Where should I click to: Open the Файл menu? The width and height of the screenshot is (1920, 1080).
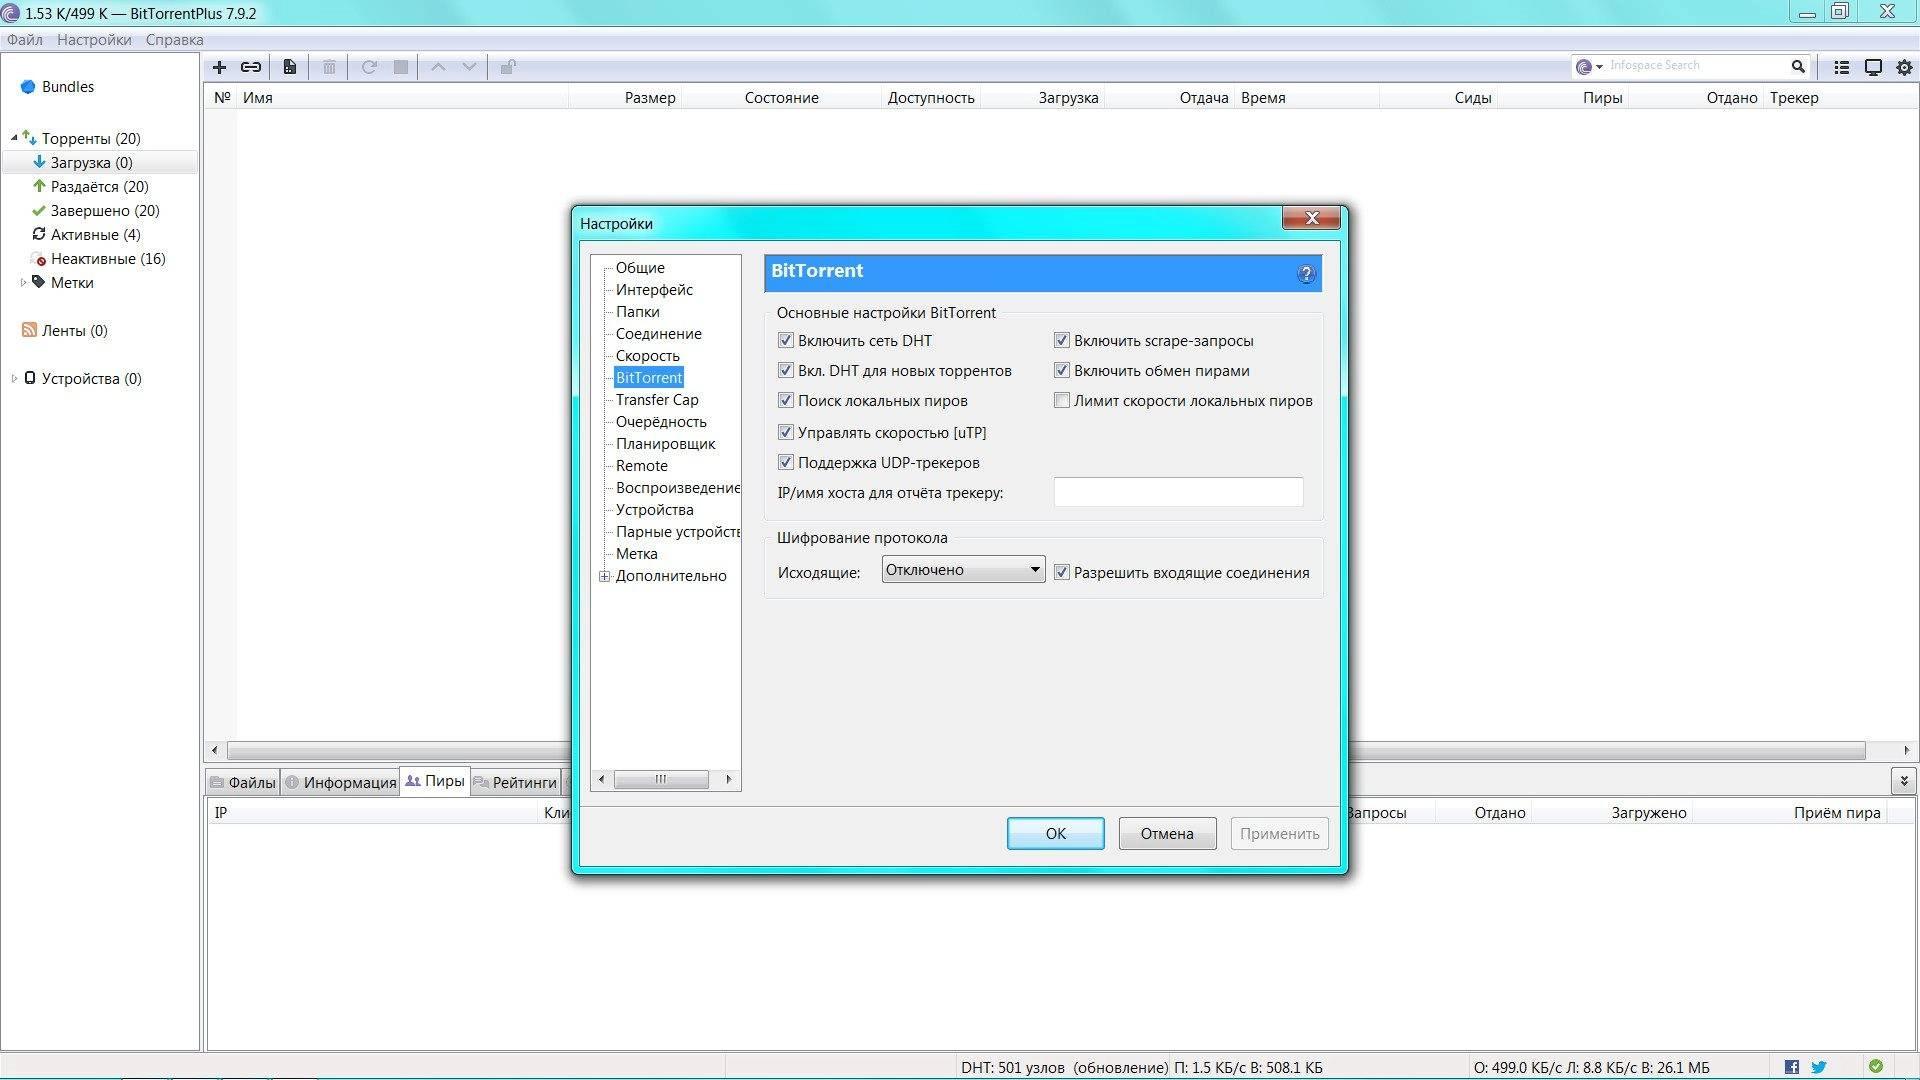coord(25,40)
